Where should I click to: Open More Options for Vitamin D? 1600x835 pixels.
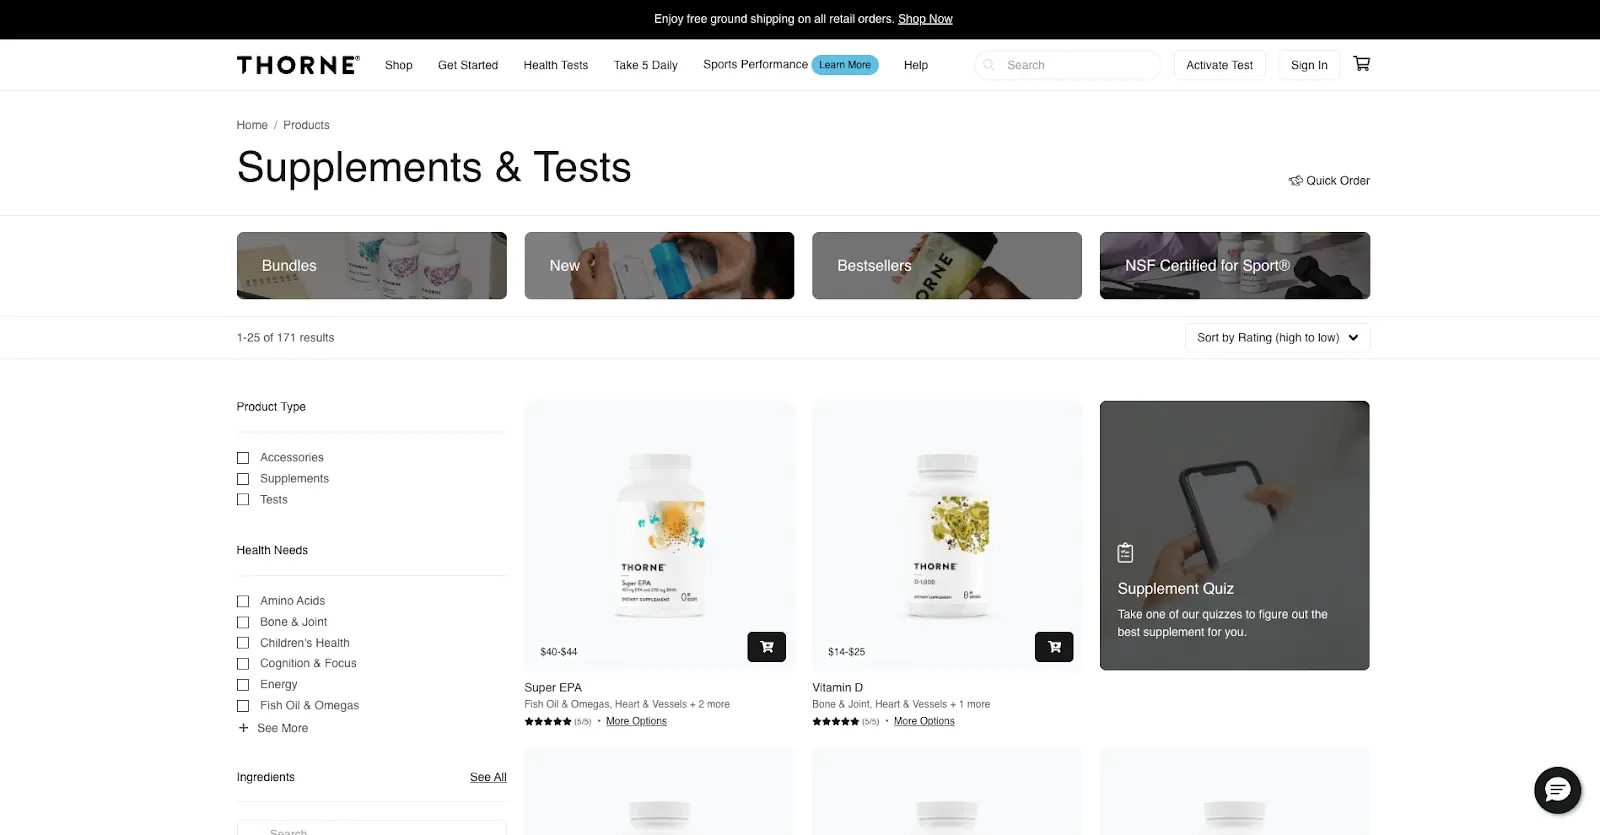[924, 721]
